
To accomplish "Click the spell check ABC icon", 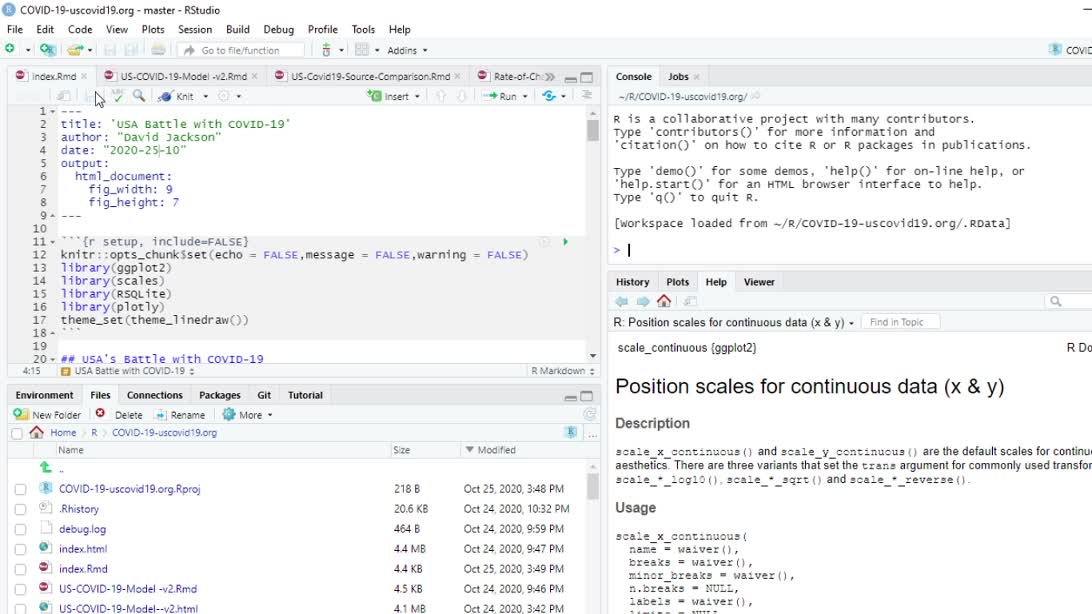I will 118,96.
